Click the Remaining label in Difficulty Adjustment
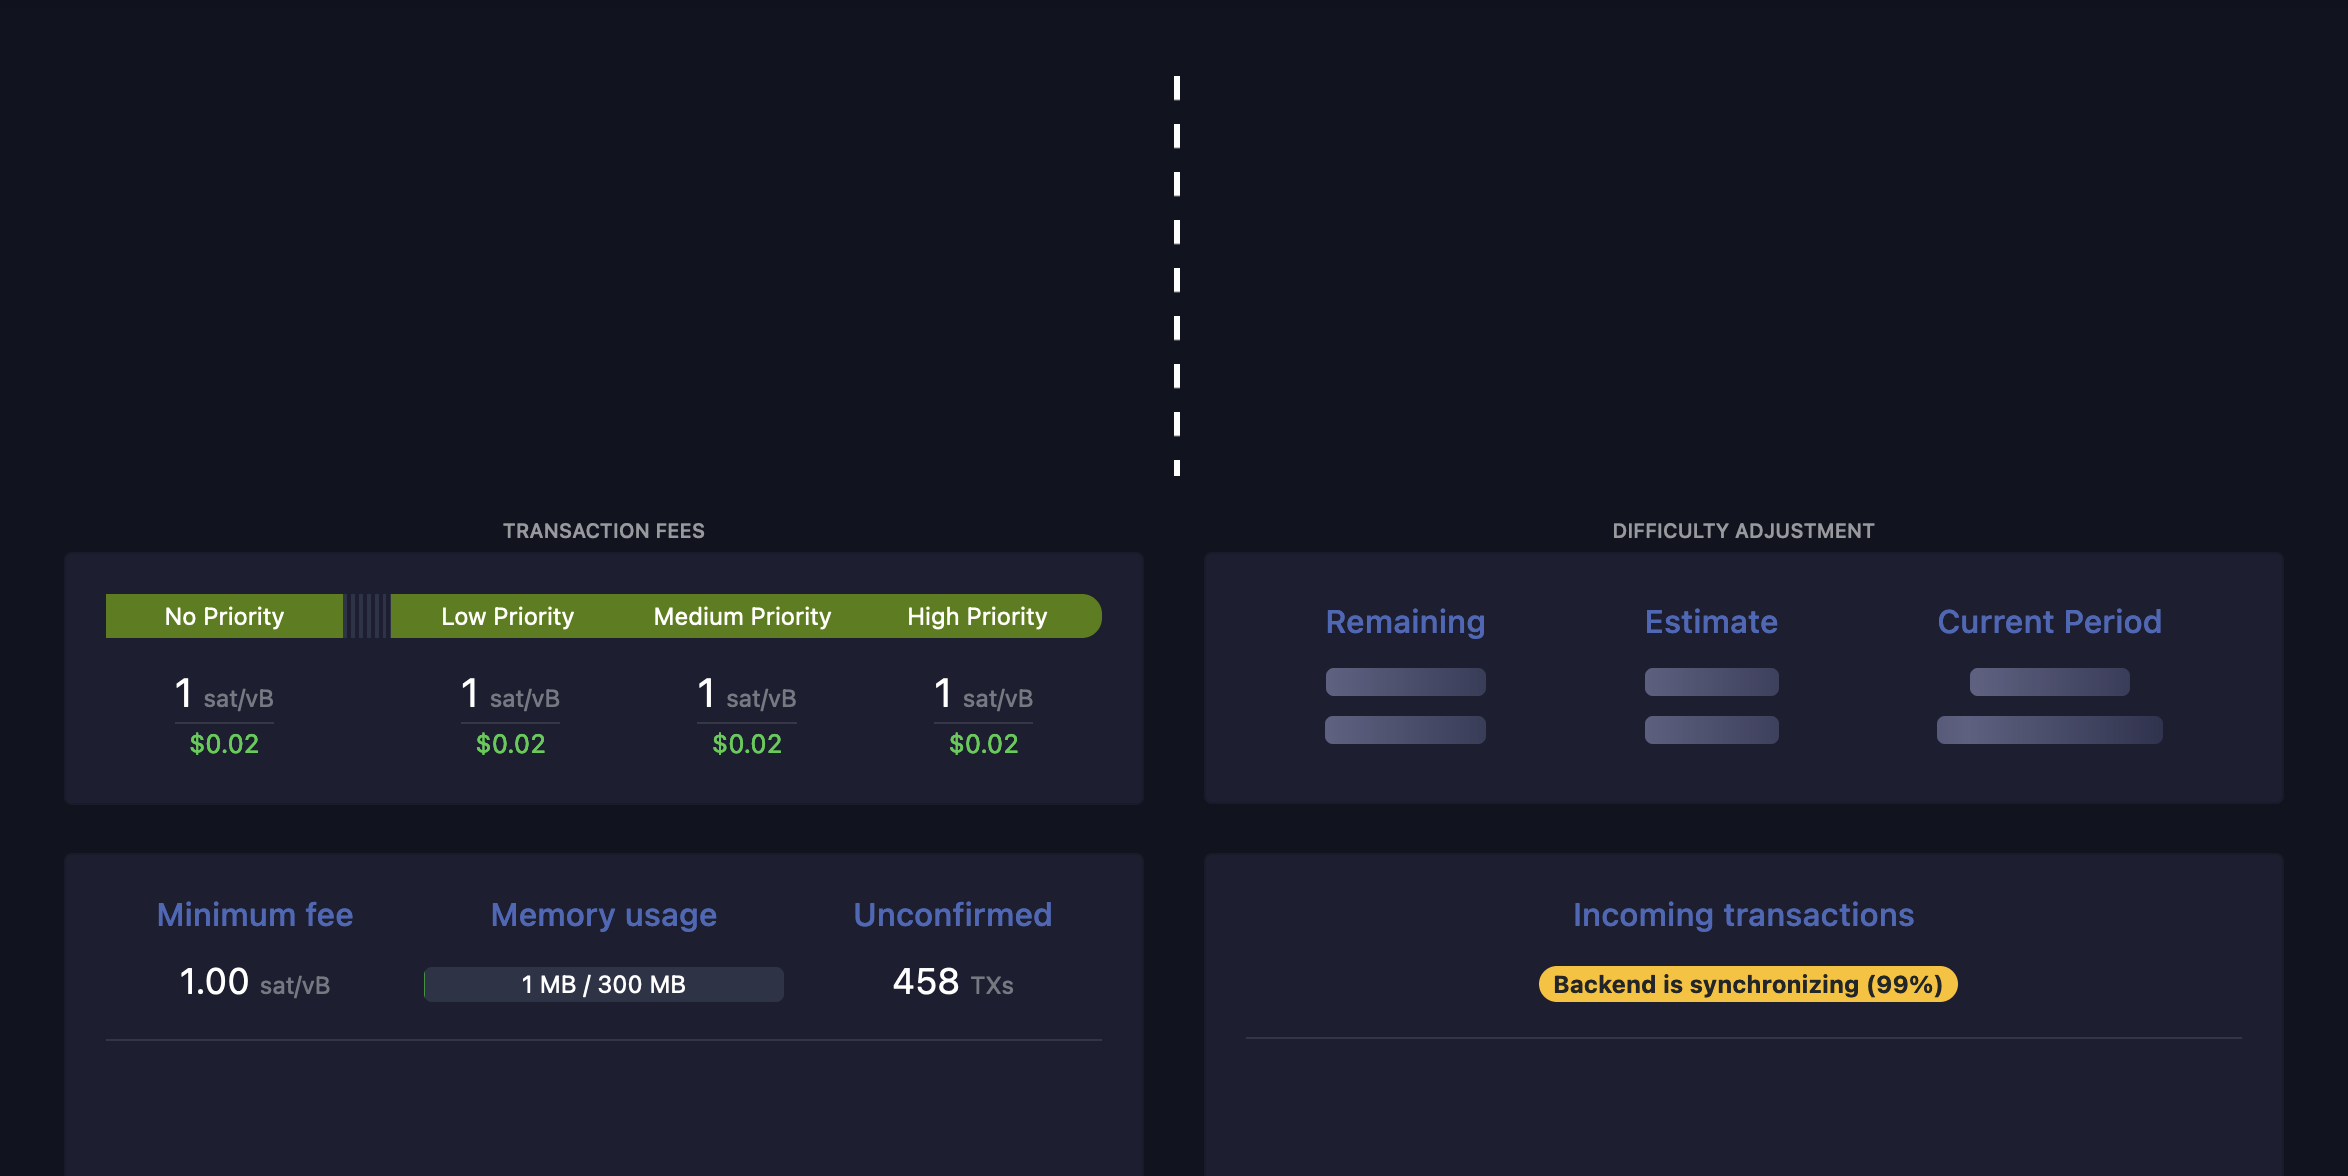This screenshot has height=1176, width=2348. click(1405, 621)
